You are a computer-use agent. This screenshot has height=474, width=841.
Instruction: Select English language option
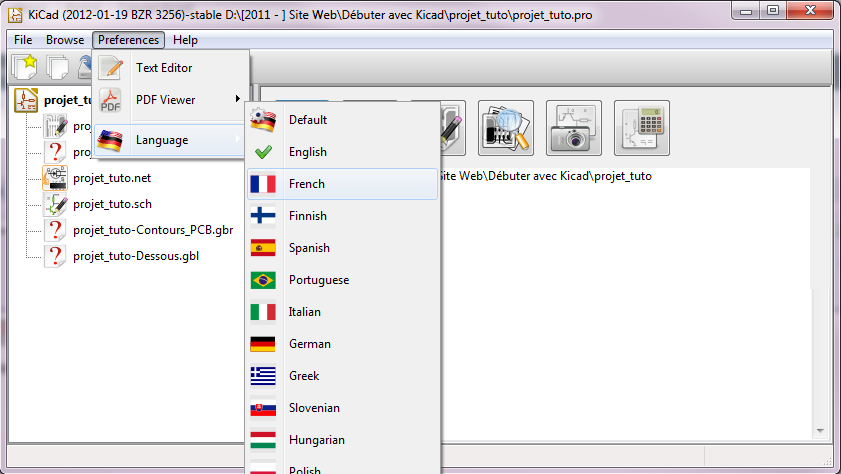click(342, 152)
